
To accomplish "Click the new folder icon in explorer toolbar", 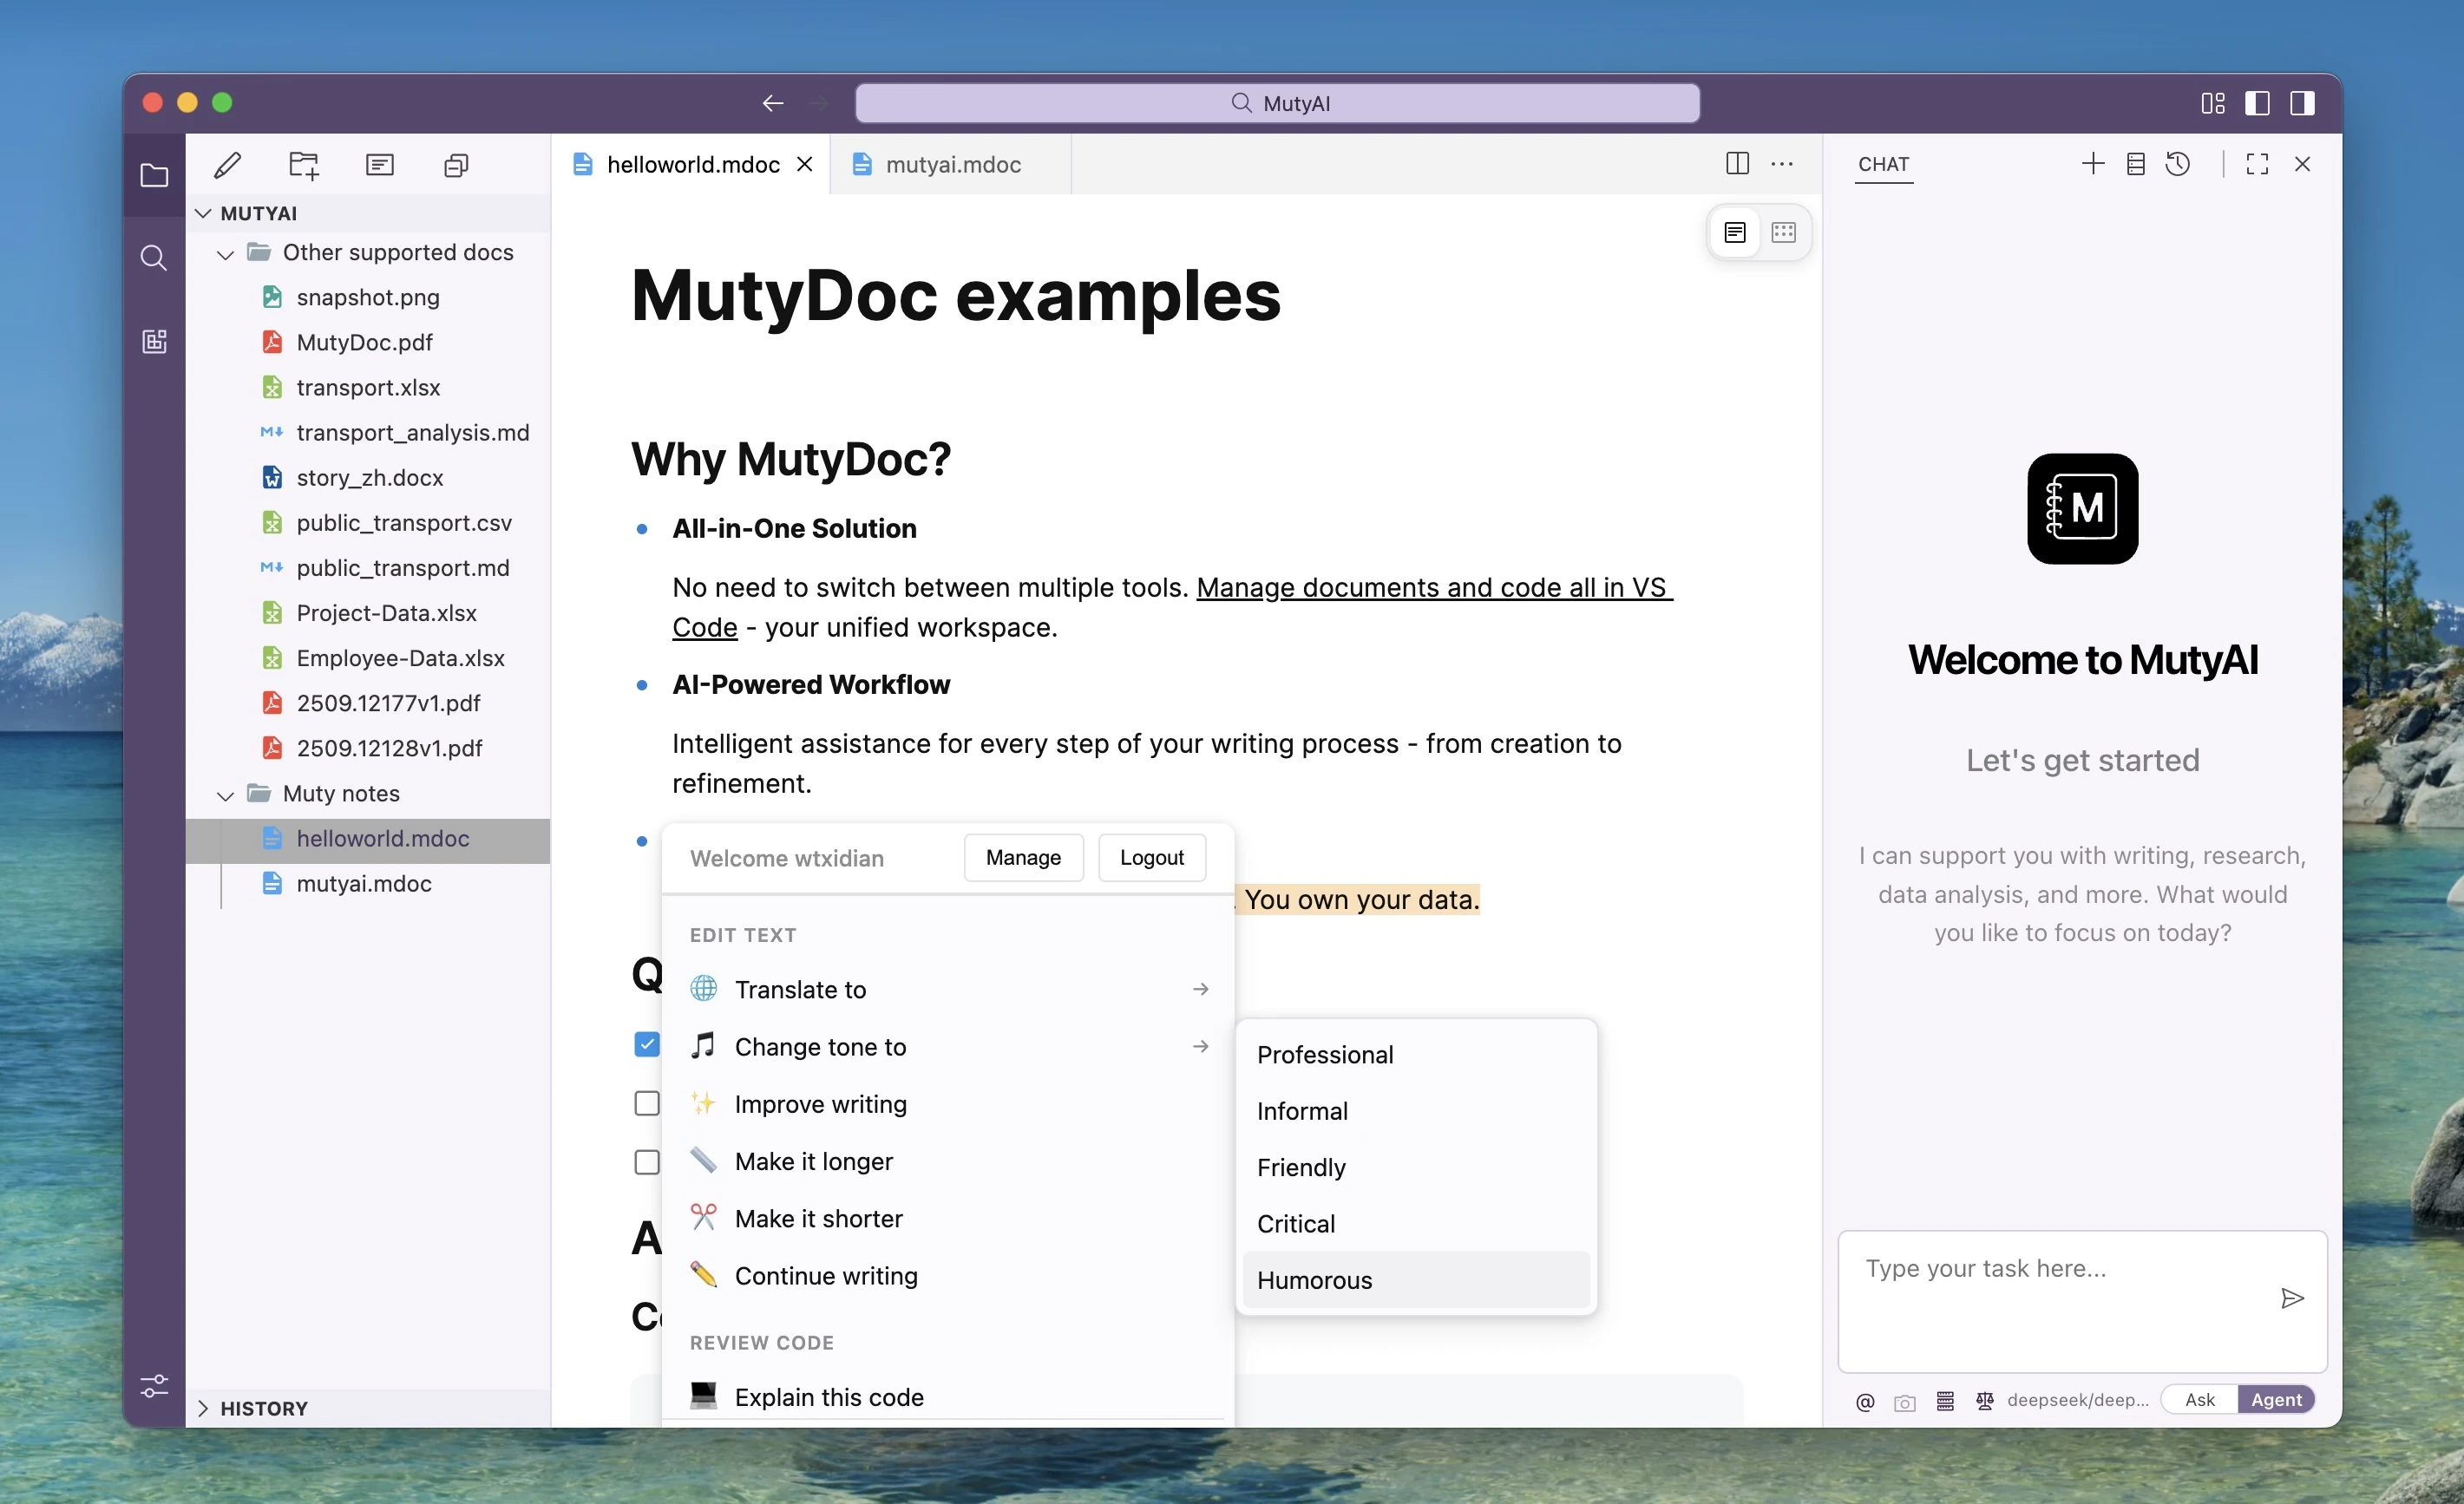I will (303, 164).
